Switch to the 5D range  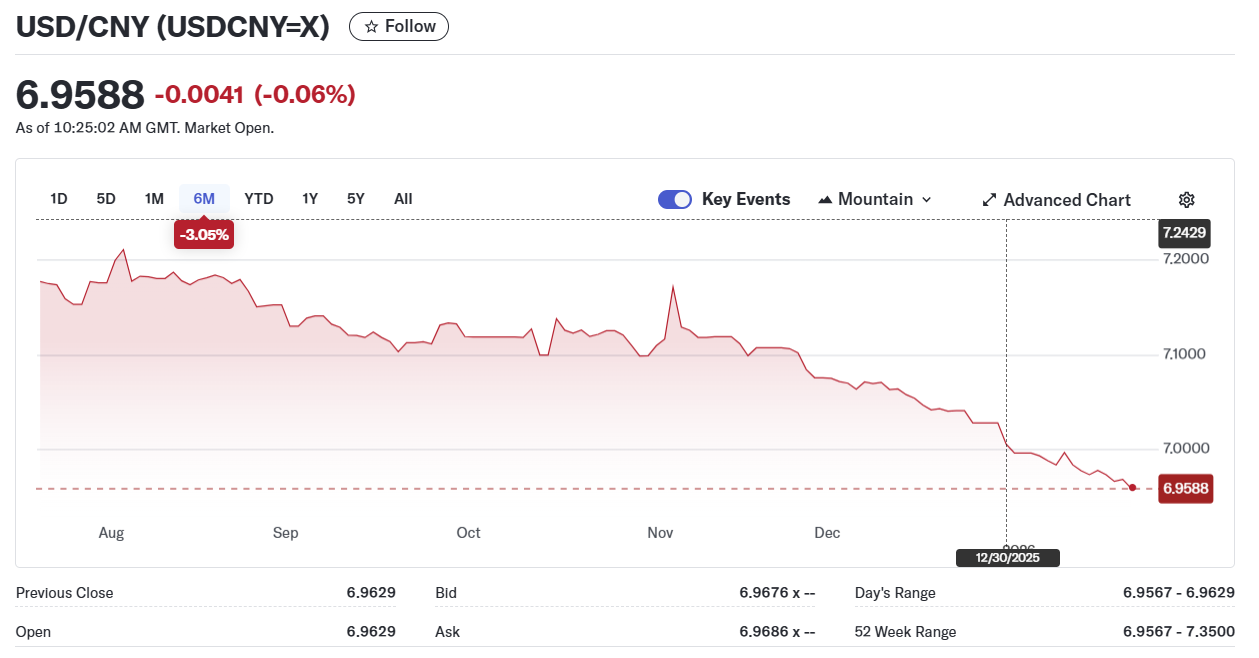[x=106, y=199]
